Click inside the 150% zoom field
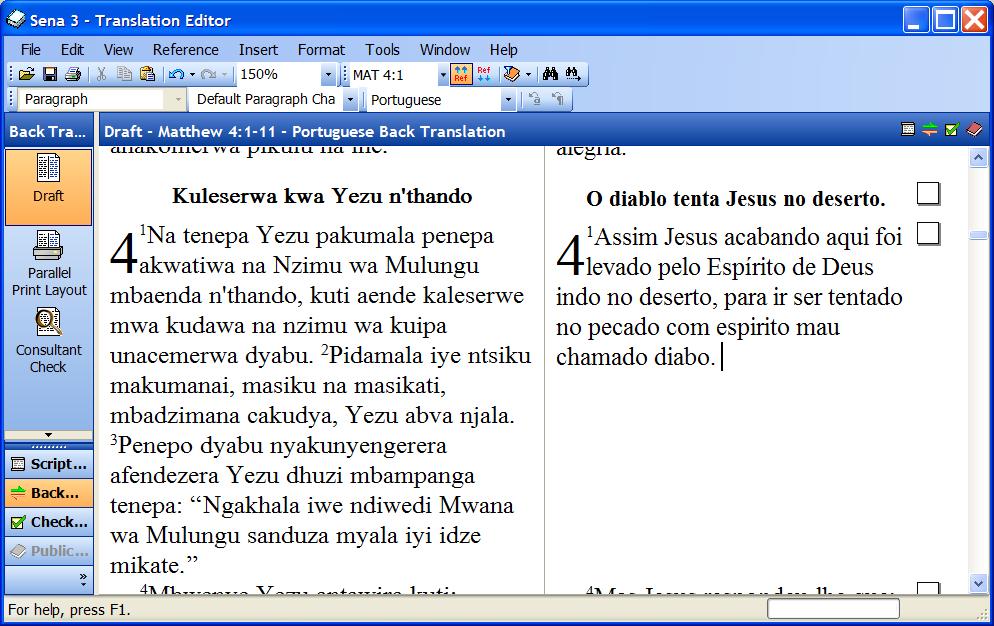The image size is (994, 626). pos(279,75)
